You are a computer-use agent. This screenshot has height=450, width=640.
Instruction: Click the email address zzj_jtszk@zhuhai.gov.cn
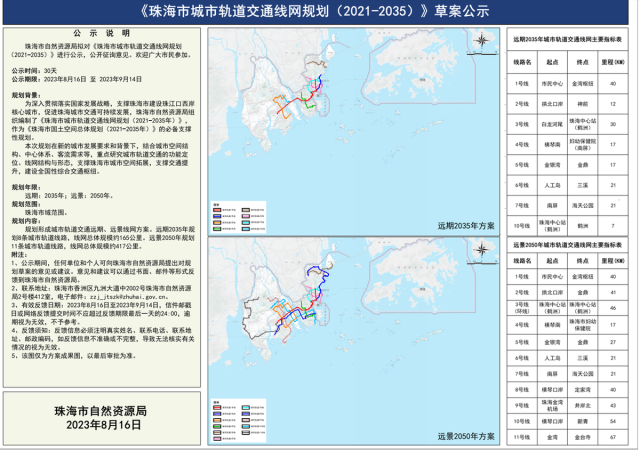coord(129,297)
